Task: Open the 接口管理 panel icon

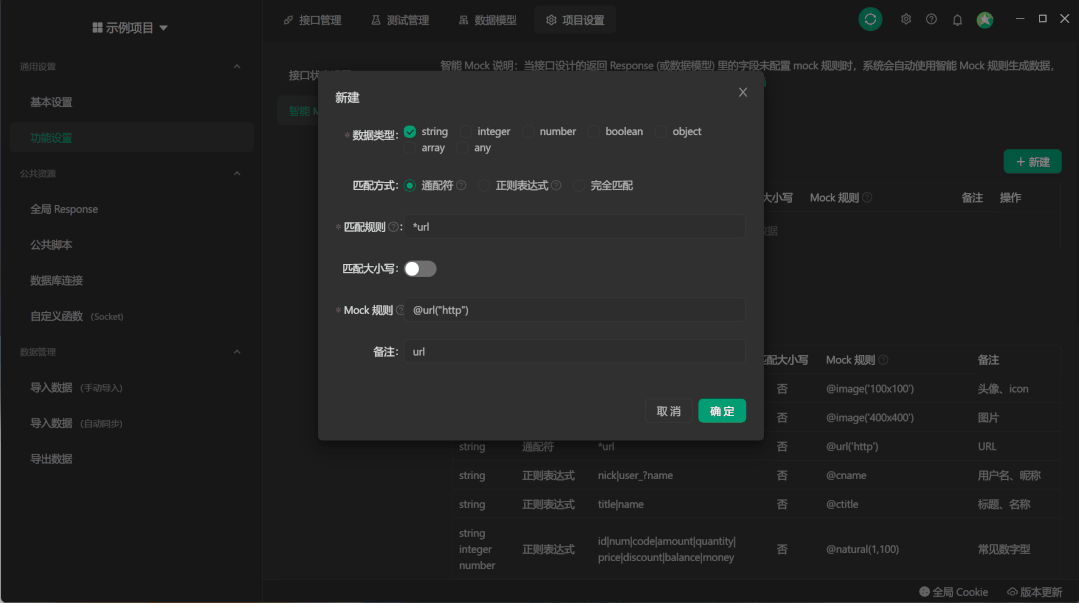Action: coord(287,19)
